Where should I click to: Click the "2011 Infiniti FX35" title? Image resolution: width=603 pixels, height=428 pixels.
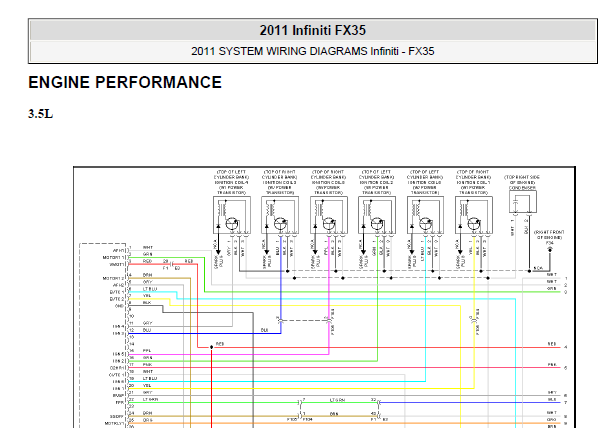click(313, 30)
